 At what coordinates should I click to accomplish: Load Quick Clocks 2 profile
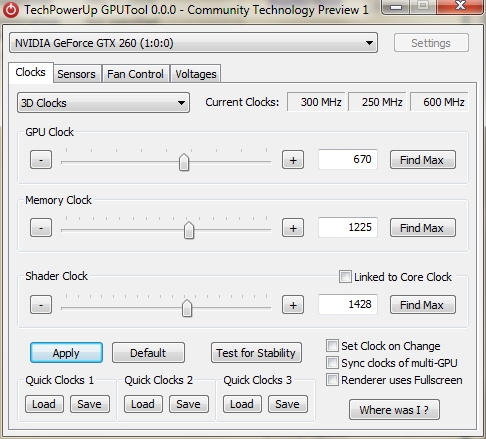(143, 404)
